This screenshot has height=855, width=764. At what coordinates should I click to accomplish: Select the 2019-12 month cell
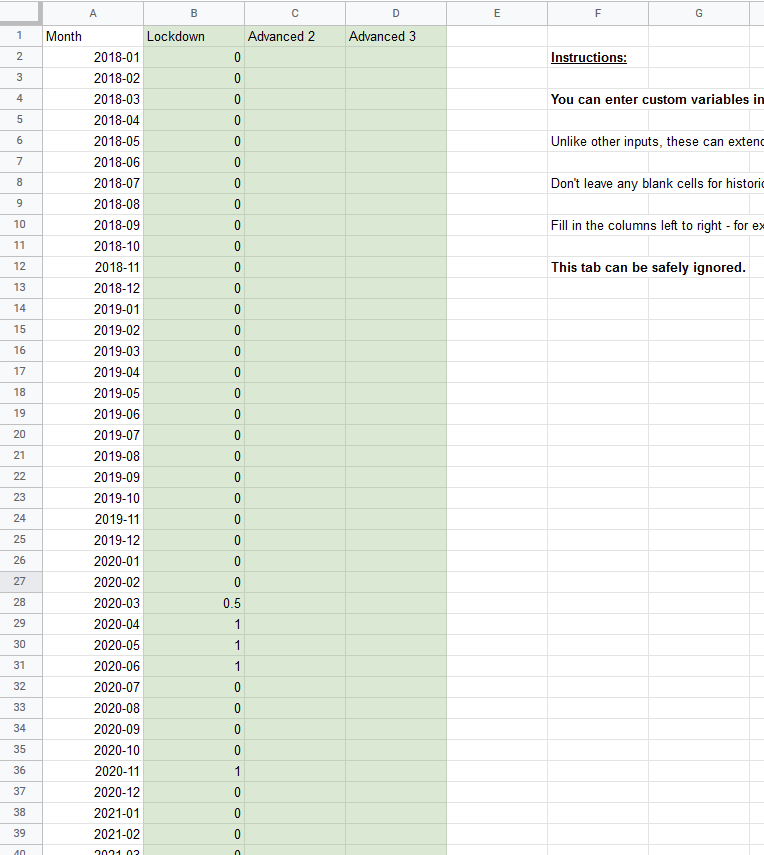pos(93,540)
